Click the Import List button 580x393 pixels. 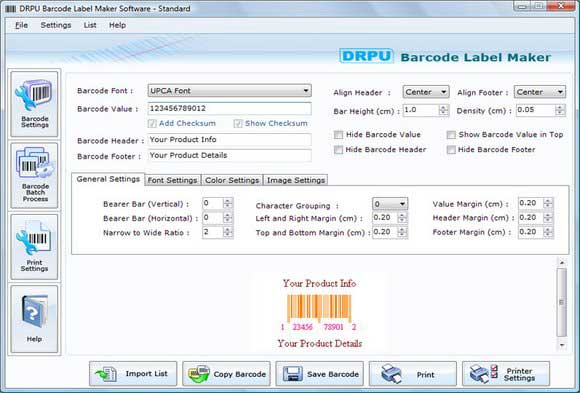(133, 374)
